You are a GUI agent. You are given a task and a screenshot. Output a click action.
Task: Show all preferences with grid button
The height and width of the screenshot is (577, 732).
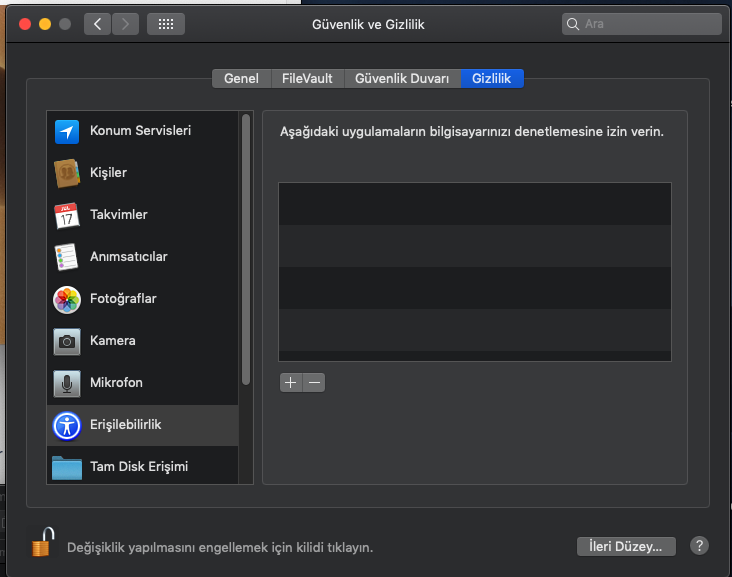coord(165,24)
